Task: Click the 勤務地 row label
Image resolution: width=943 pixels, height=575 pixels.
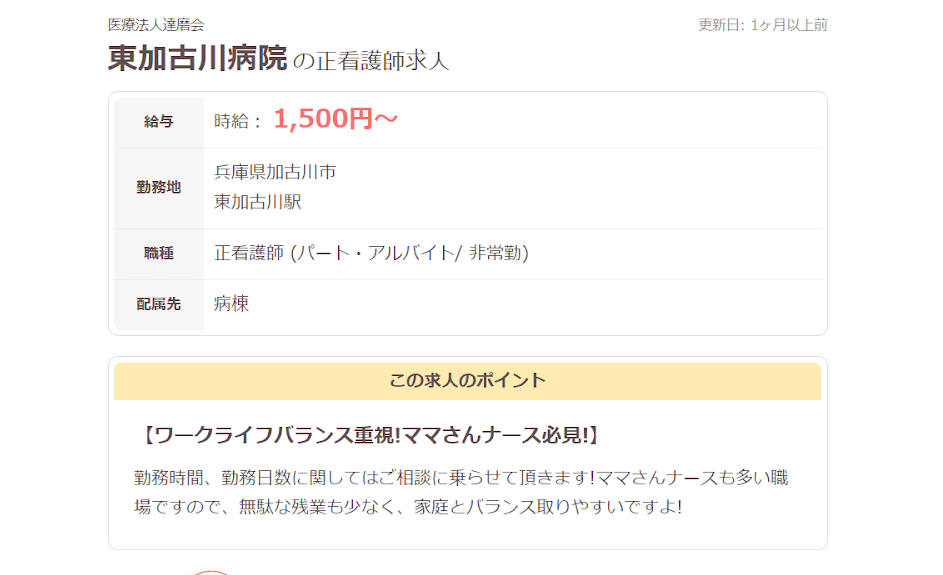Action: pyautogui.click(x=159, y=187)
